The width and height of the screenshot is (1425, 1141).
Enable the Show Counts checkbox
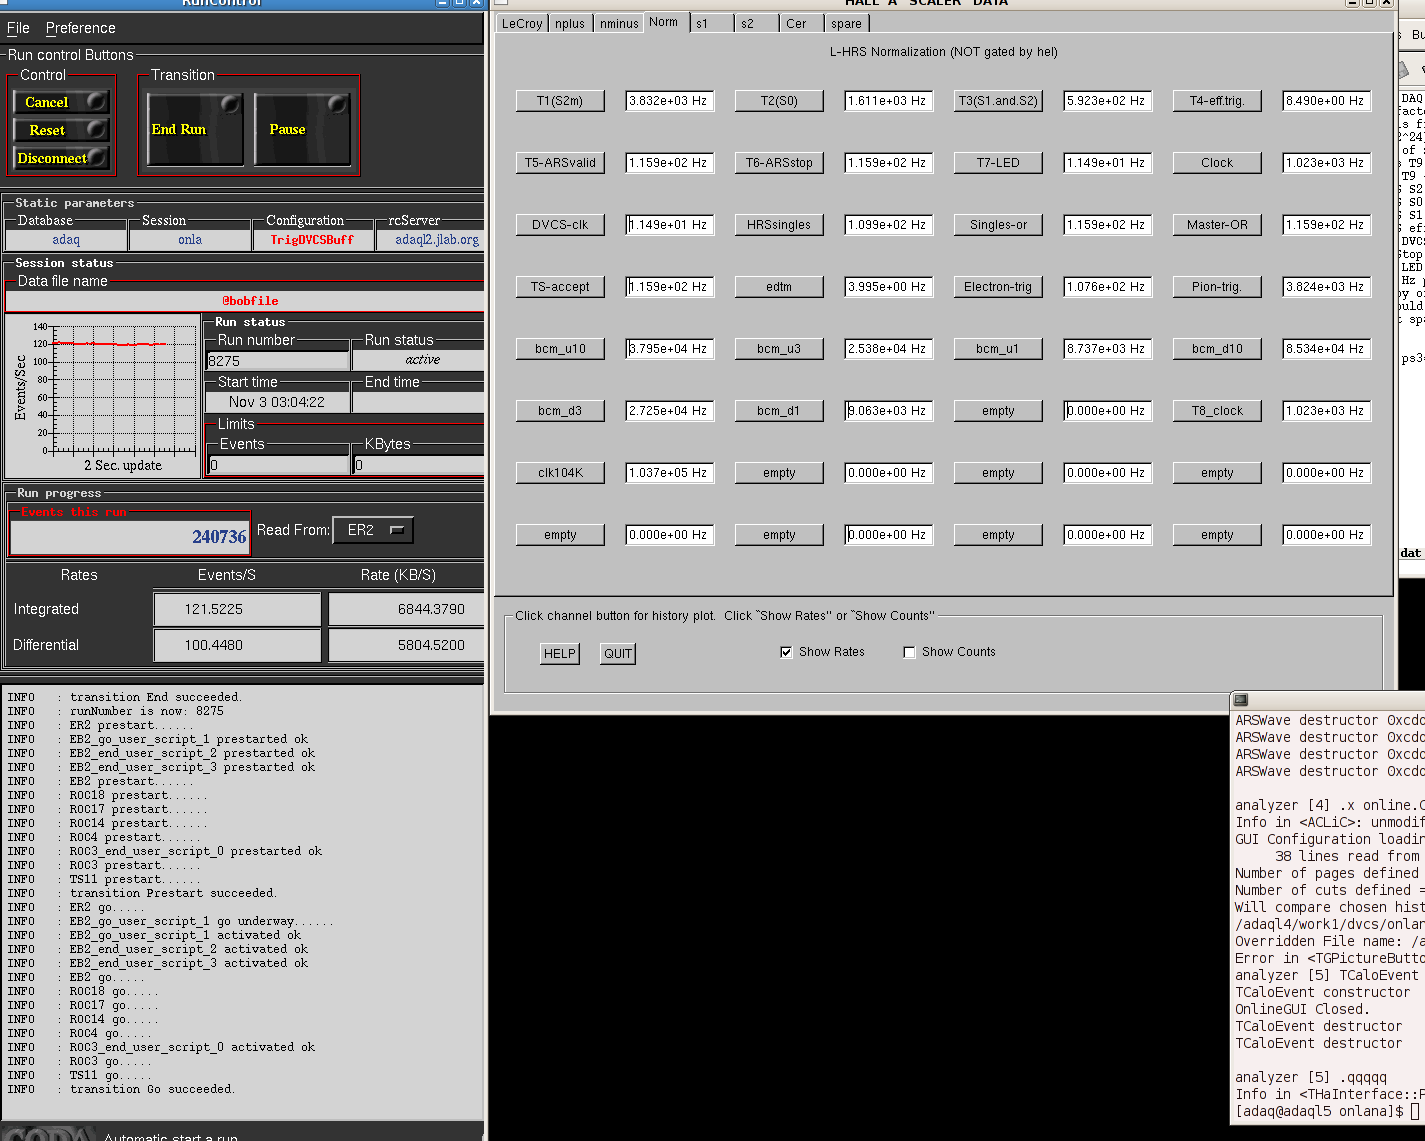pos(909,652)
